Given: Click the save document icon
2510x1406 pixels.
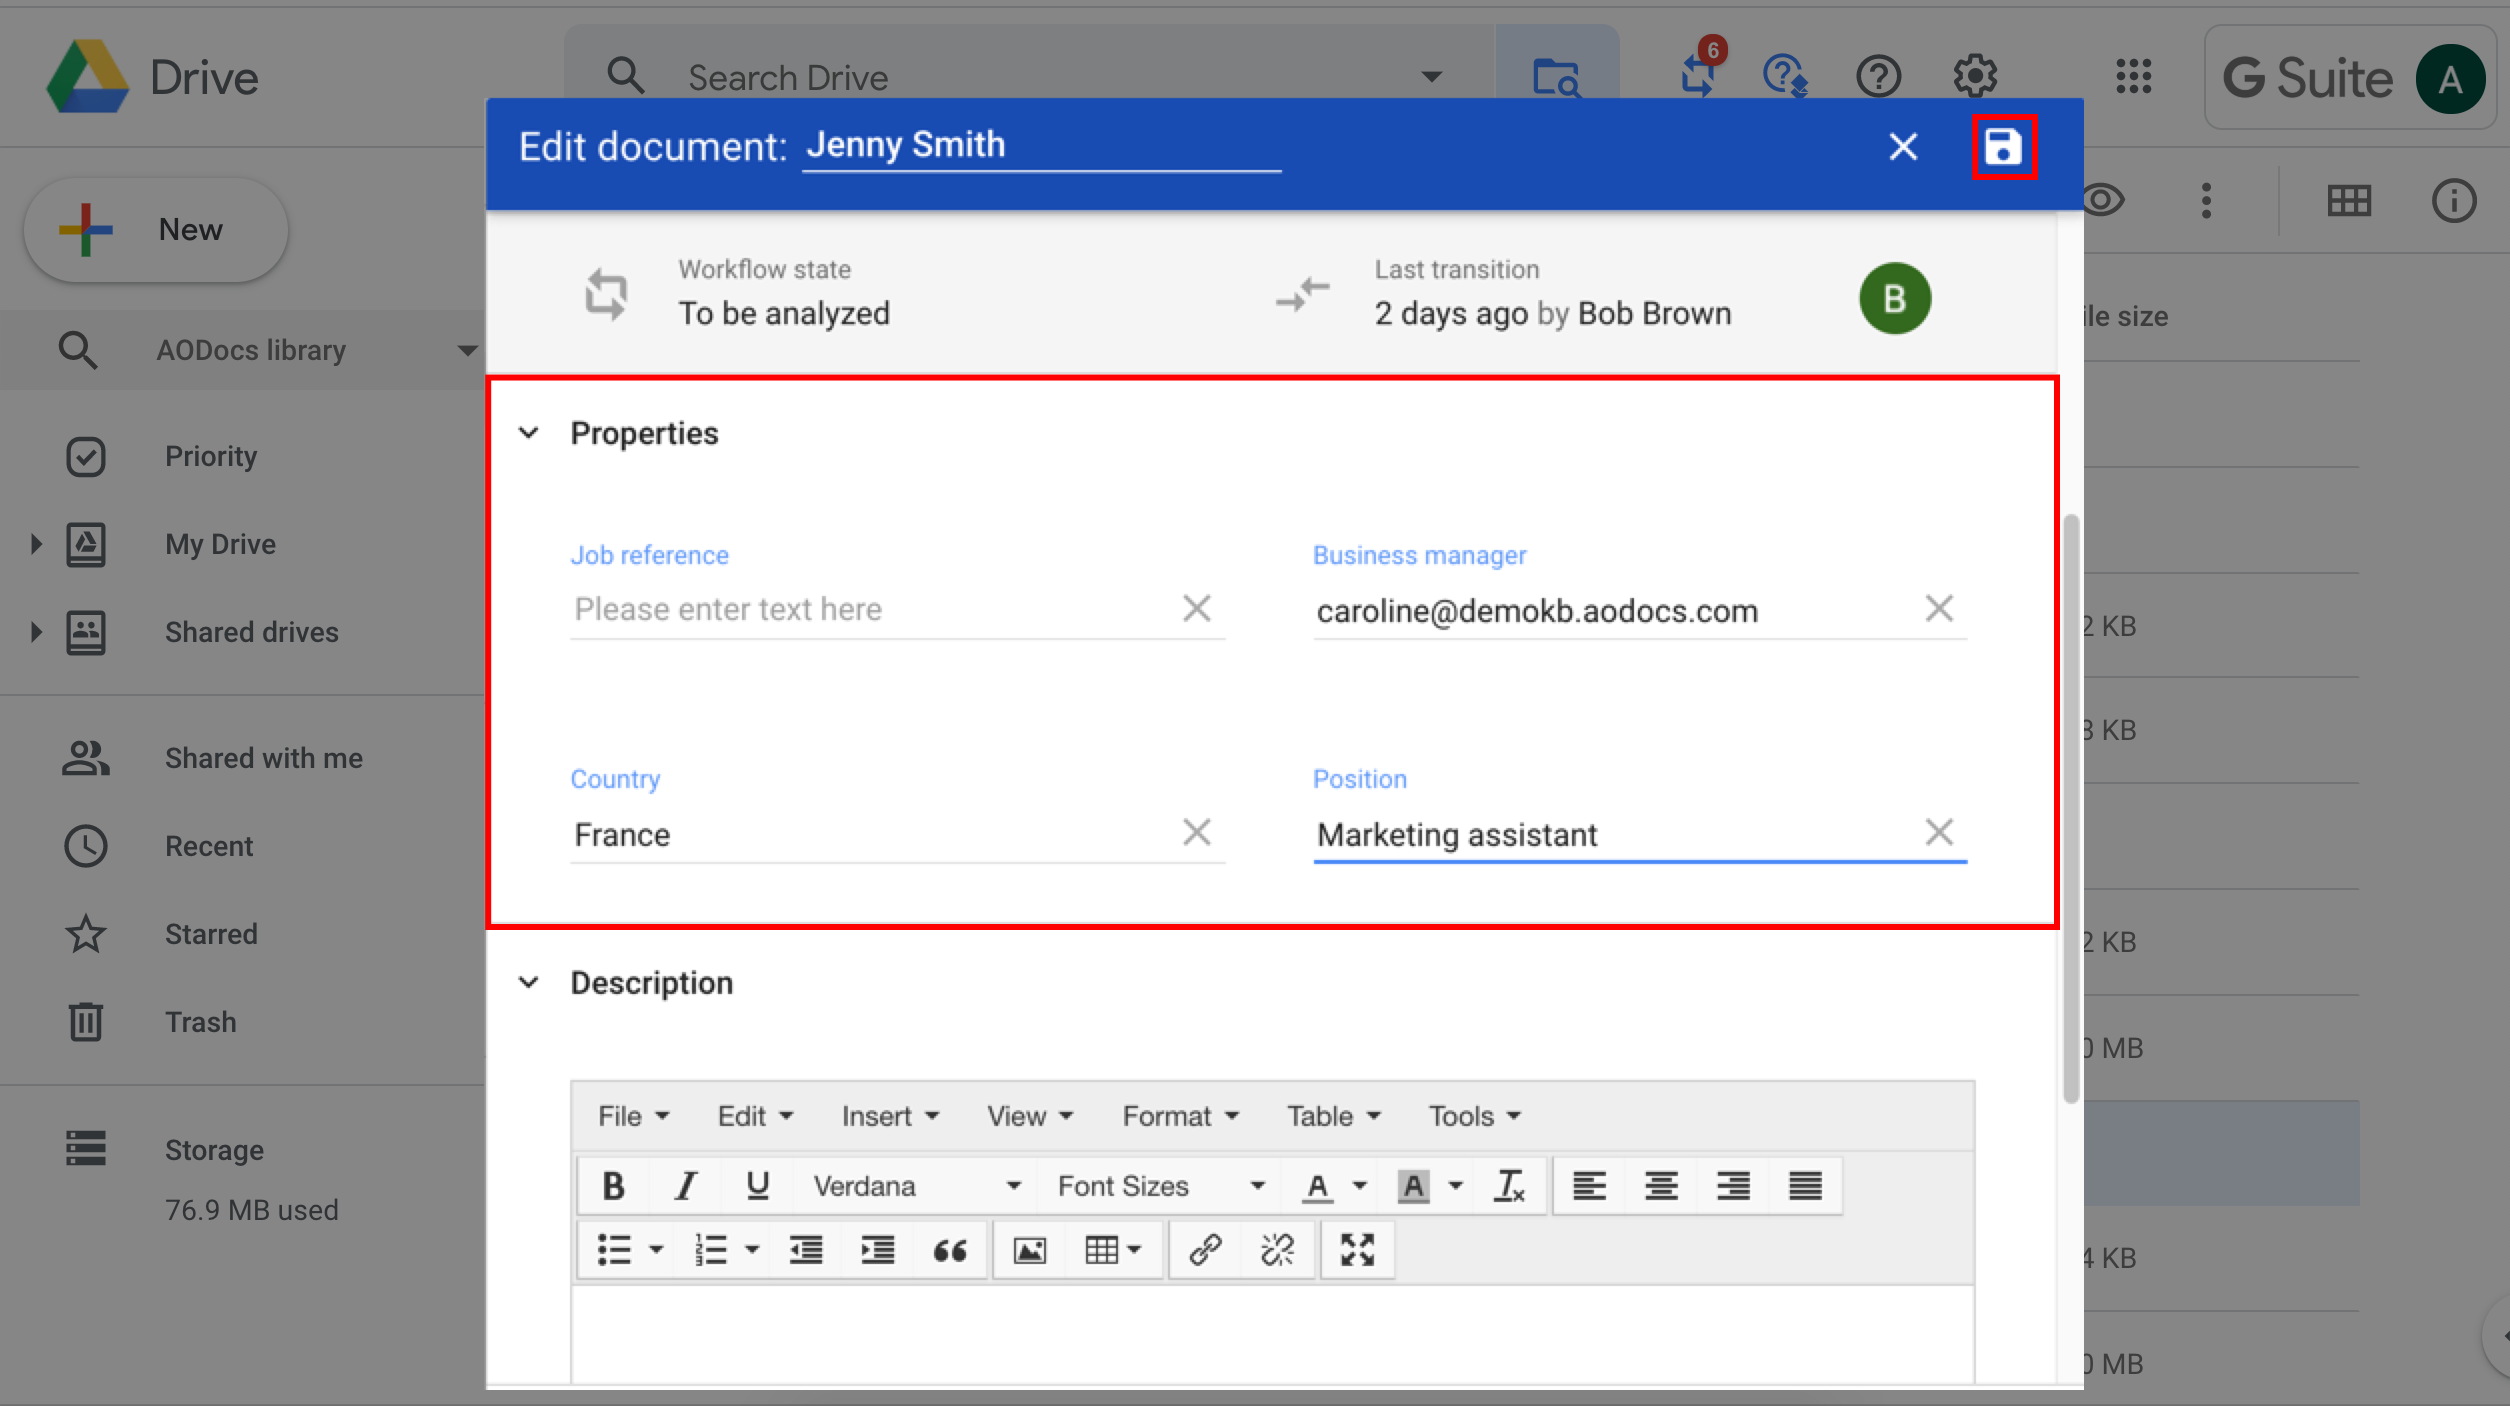Looking at the screenshot, I should (x=2003, y=146).
